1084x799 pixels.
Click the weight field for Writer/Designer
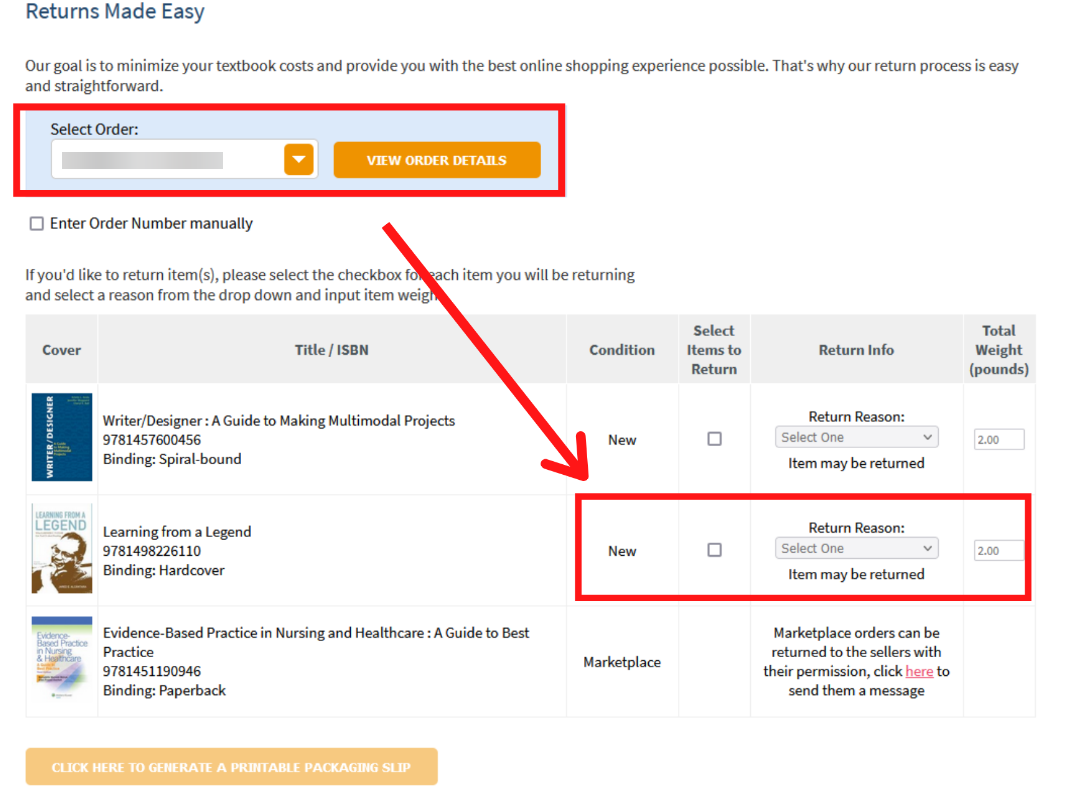[x=999, y=439]
